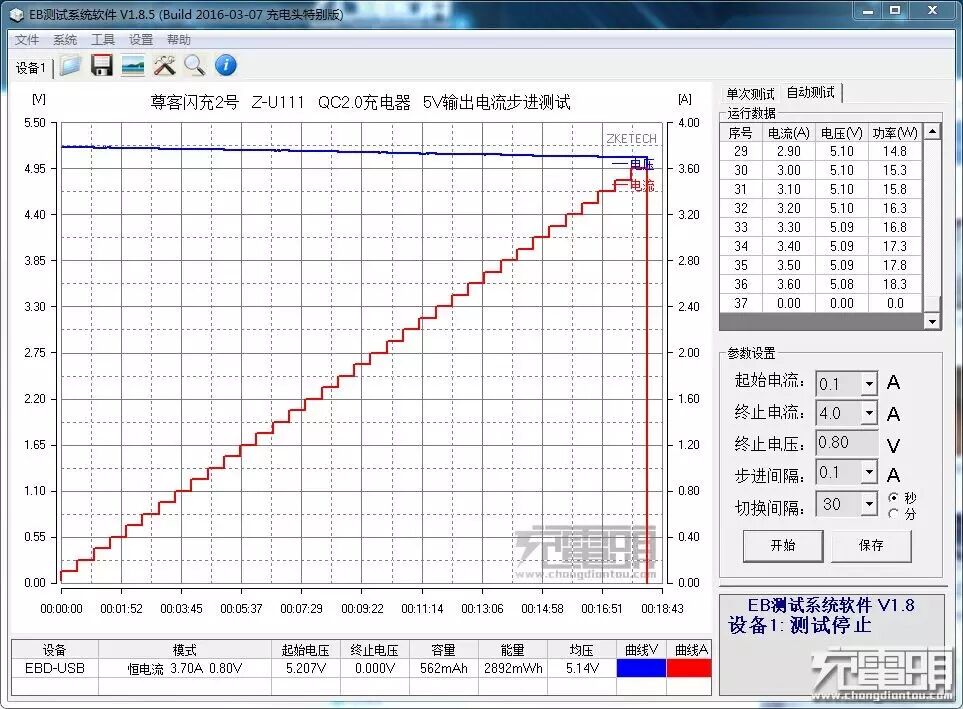This screenshot has height=709, width=963.
Task: Click the red 曲线A color swatch
Action: click(688, 668)
